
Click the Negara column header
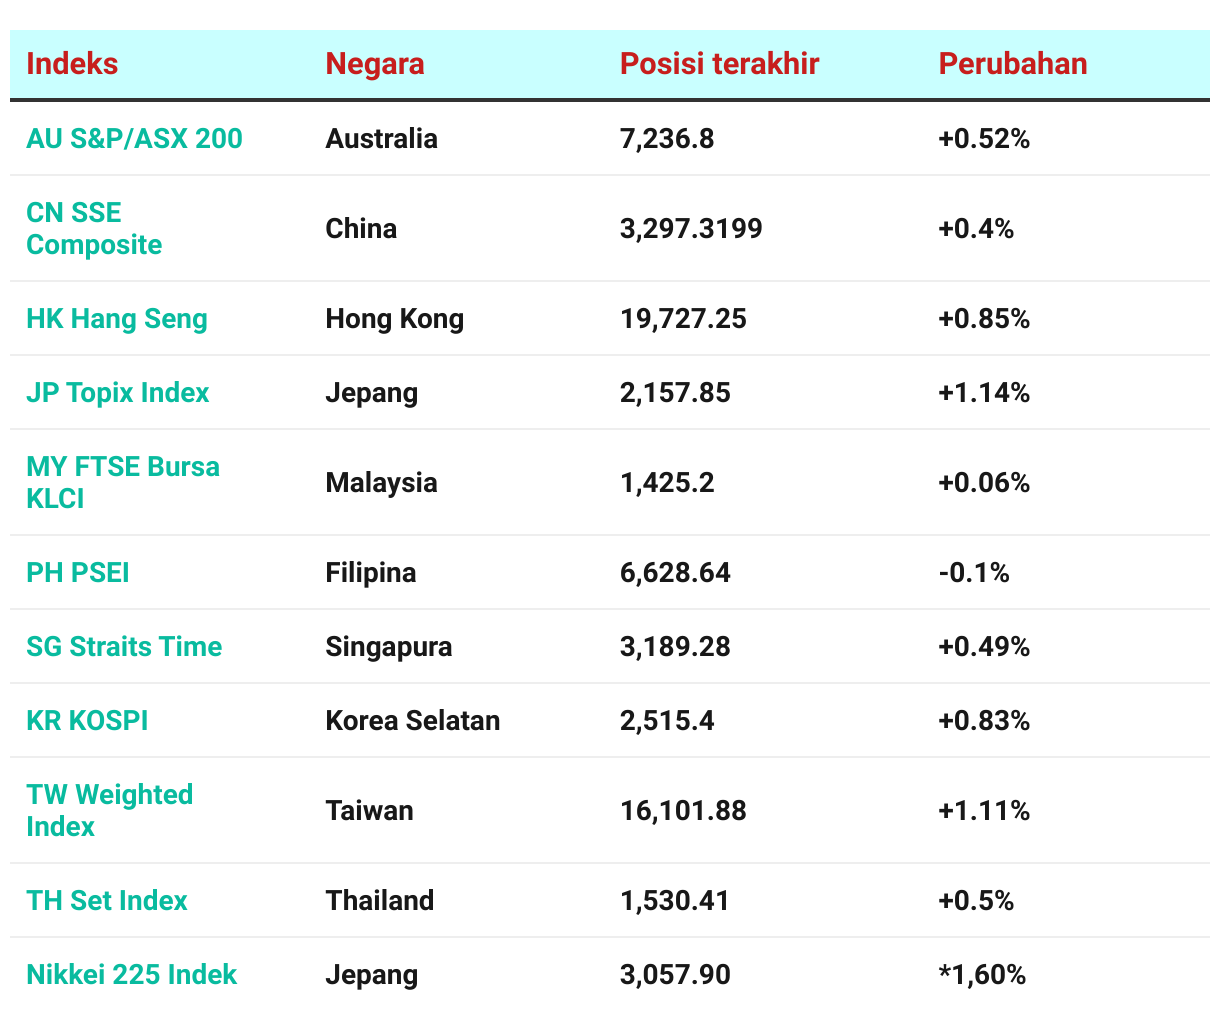point(375,63)
